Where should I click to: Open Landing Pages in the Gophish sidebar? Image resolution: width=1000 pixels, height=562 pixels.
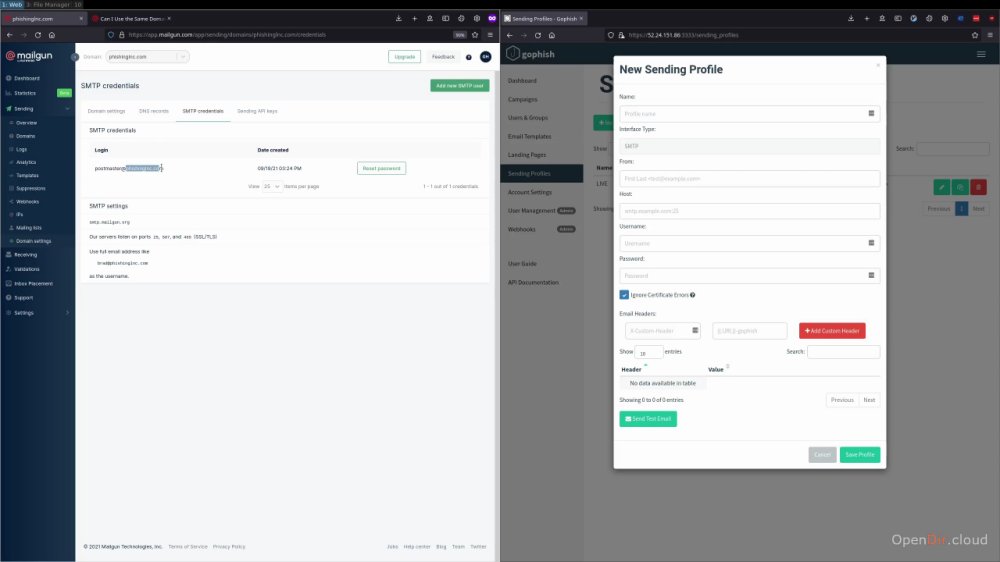coord(527,155)
